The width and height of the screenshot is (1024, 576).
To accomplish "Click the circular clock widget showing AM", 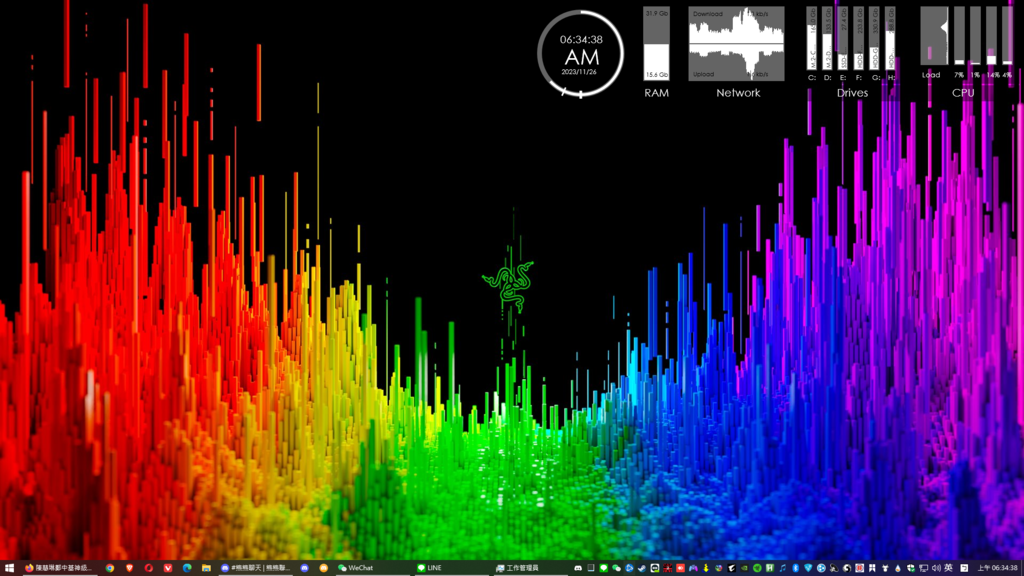I will click(580, 54).
